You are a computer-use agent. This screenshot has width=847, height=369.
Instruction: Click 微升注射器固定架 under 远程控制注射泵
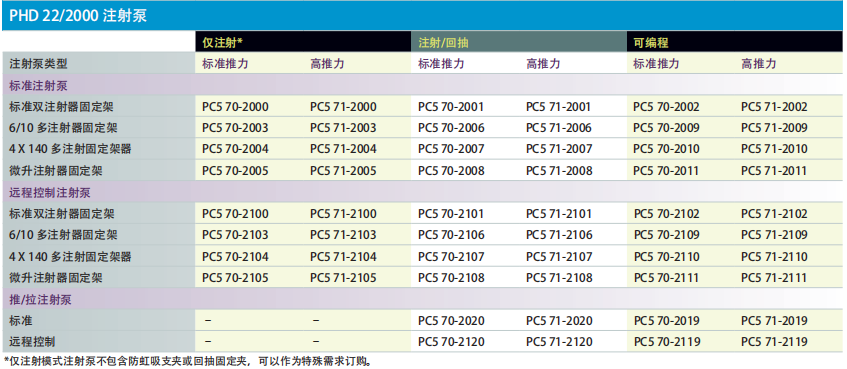click(x=56, y=279)
